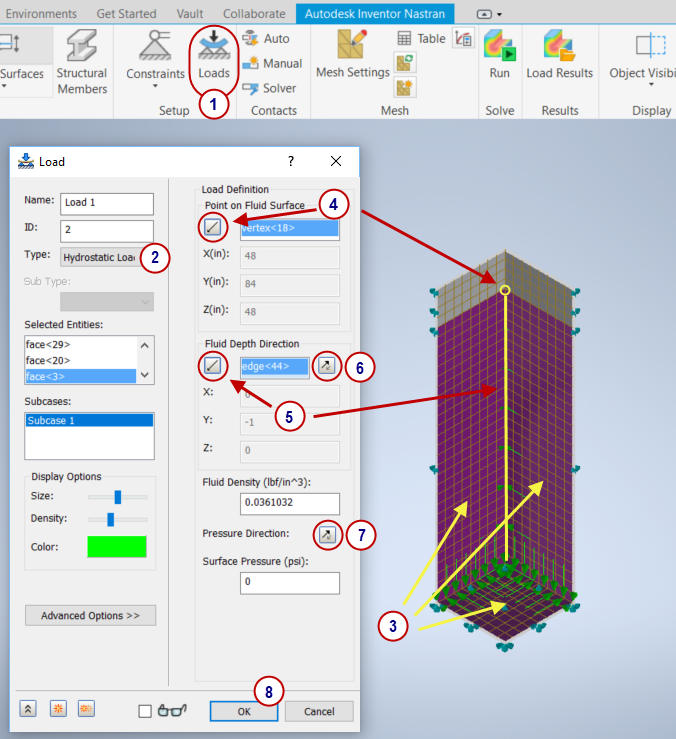Screen dimensions: 676x739
Task: Click the edge<44> selection field
Action: (275, 367)
